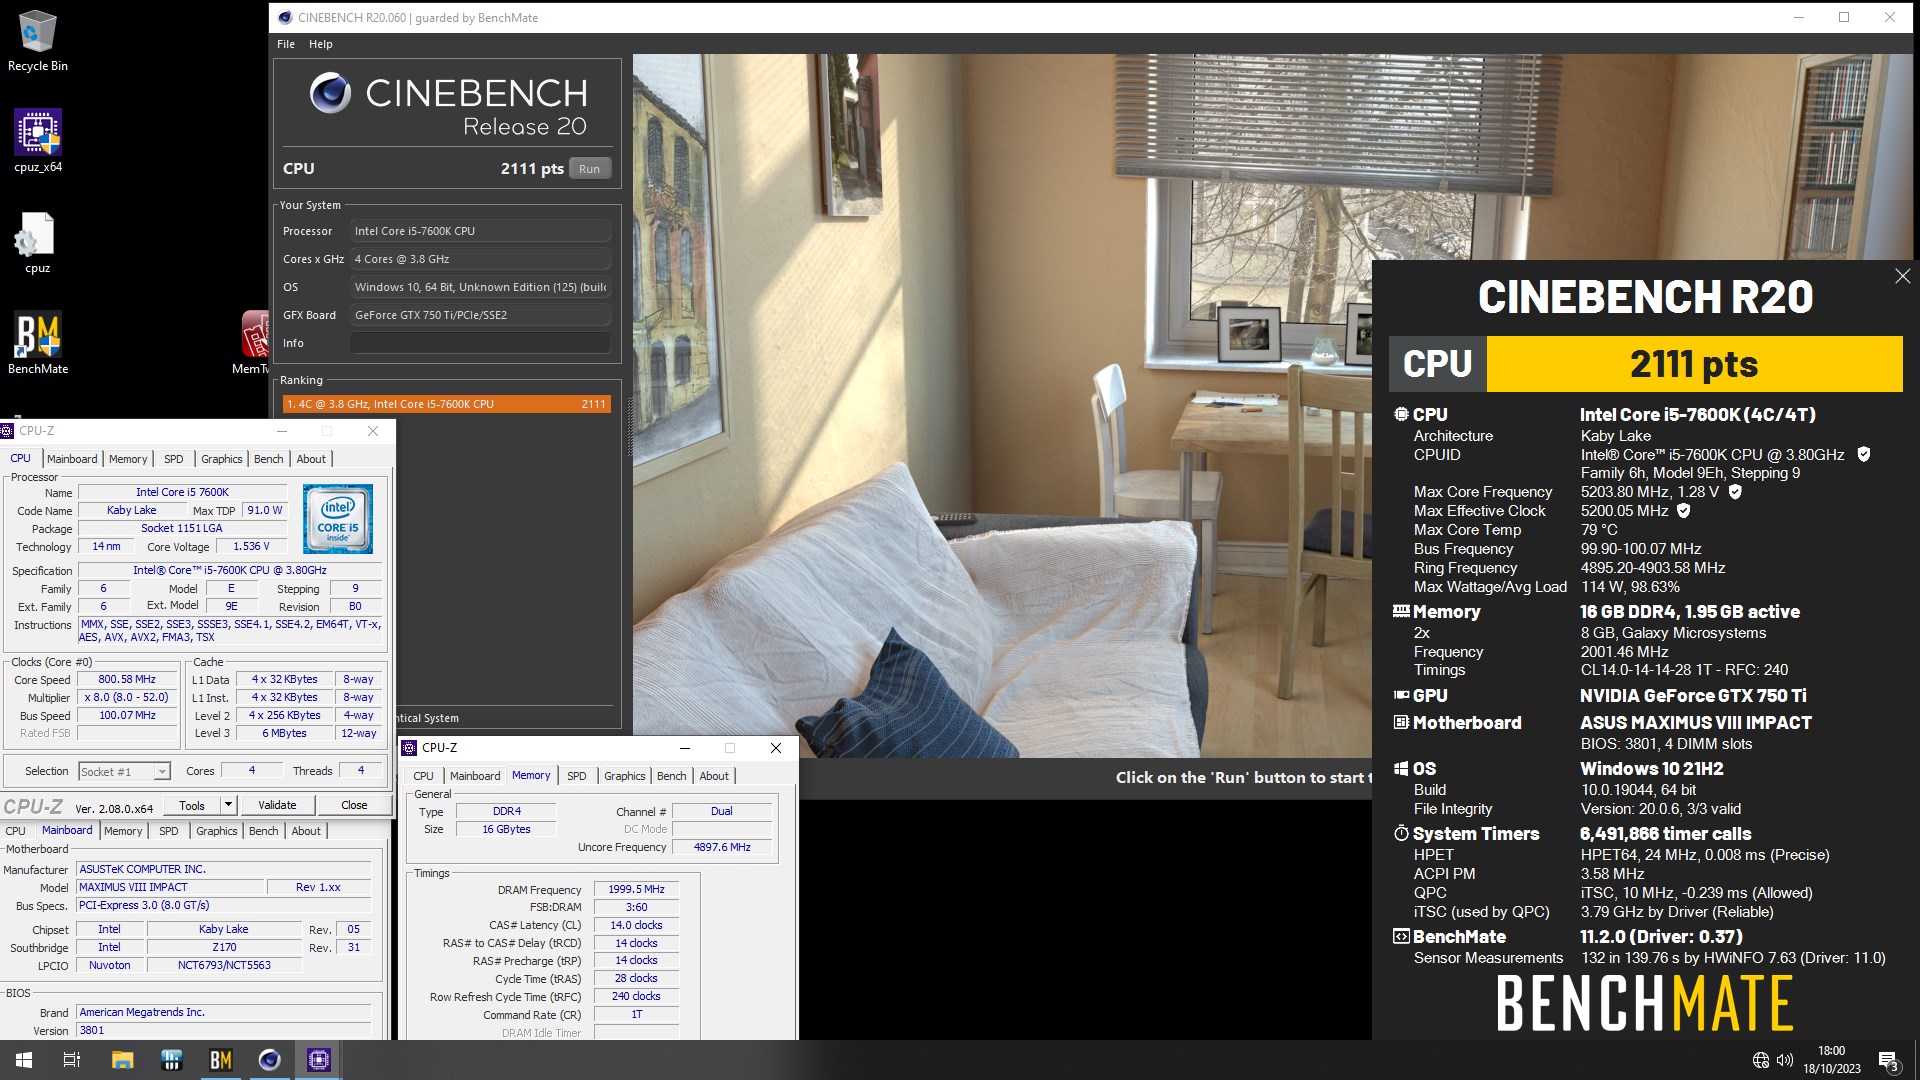Click the Info input field in Cinebench
The width and height of the screenshot is (1920, 1080).
pyautogui.click(x=480, y=343)
